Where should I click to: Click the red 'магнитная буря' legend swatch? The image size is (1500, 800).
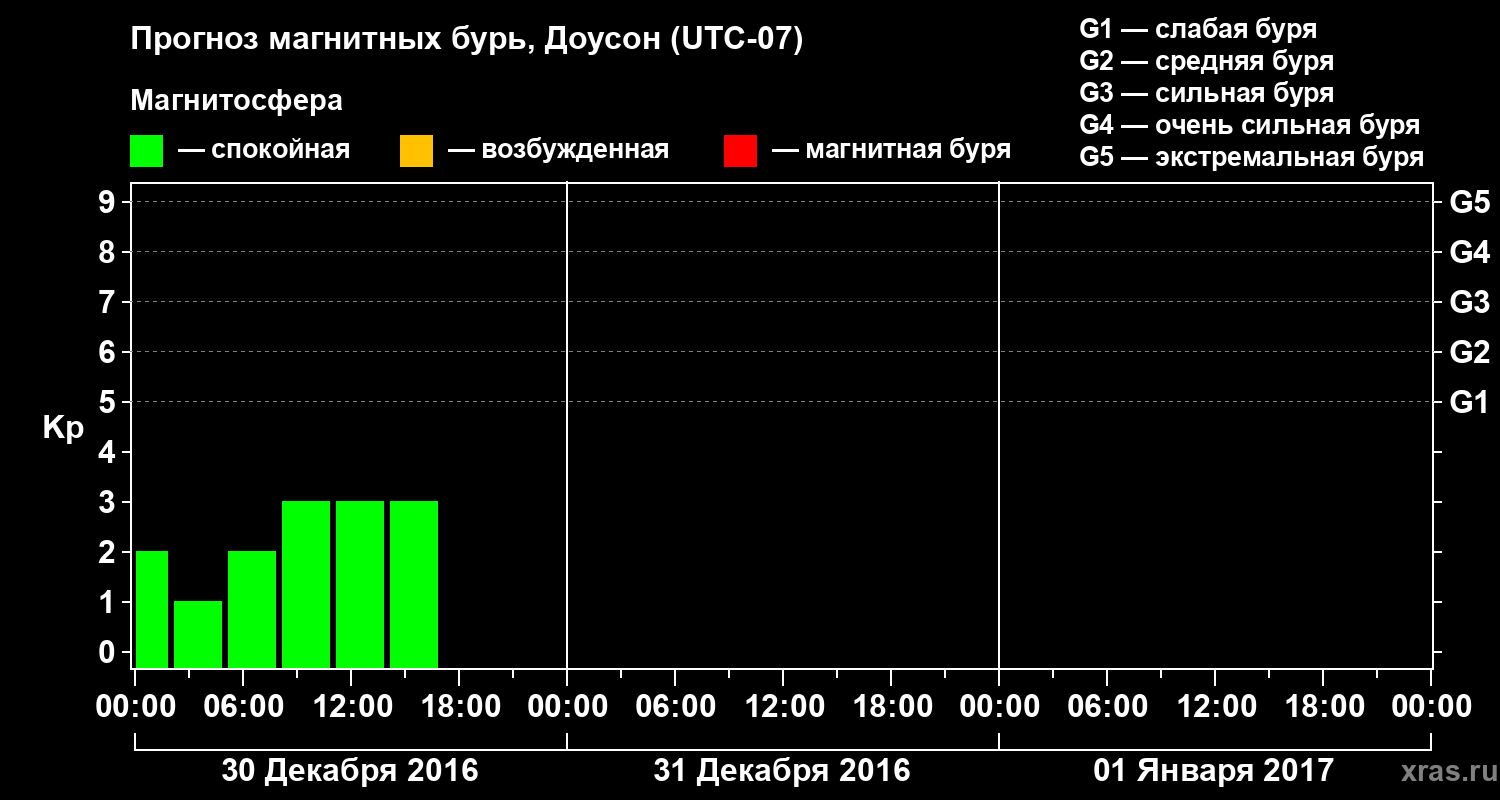[x=740, y=150]
